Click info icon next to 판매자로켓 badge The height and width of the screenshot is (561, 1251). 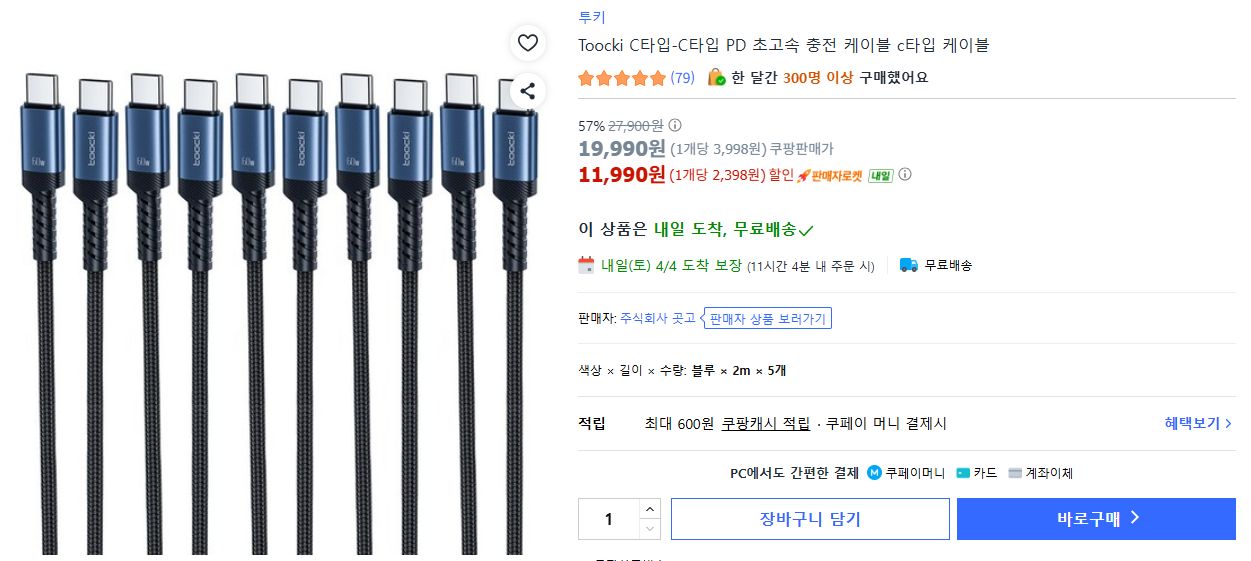(x=905, y=175)
